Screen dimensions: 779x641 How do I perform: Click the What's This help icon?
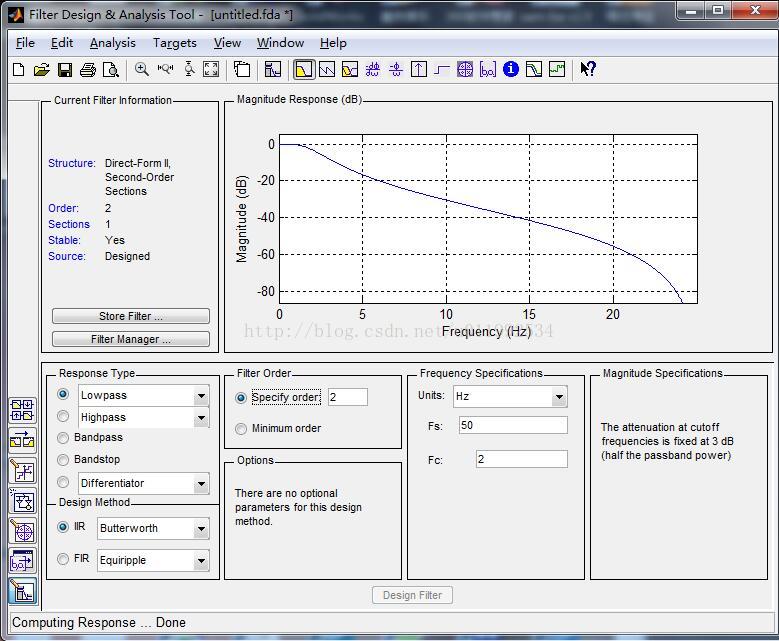[x=588, y=69]
